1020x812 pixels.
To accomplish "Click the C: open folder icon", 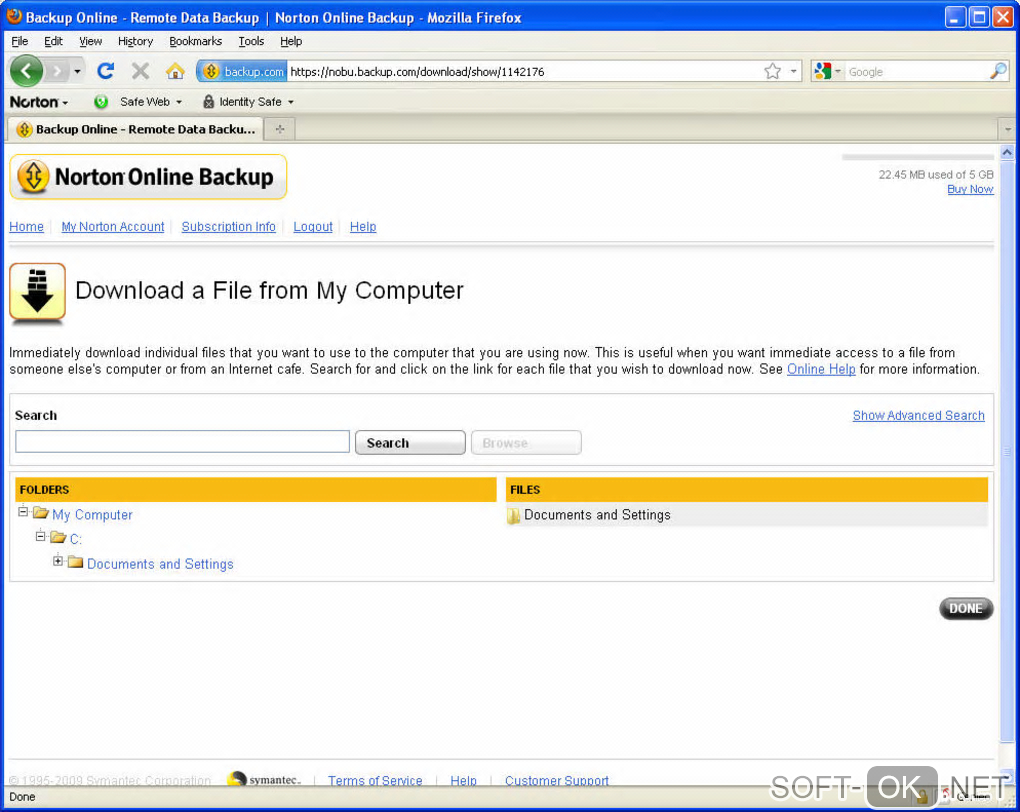I will point(59,537).
